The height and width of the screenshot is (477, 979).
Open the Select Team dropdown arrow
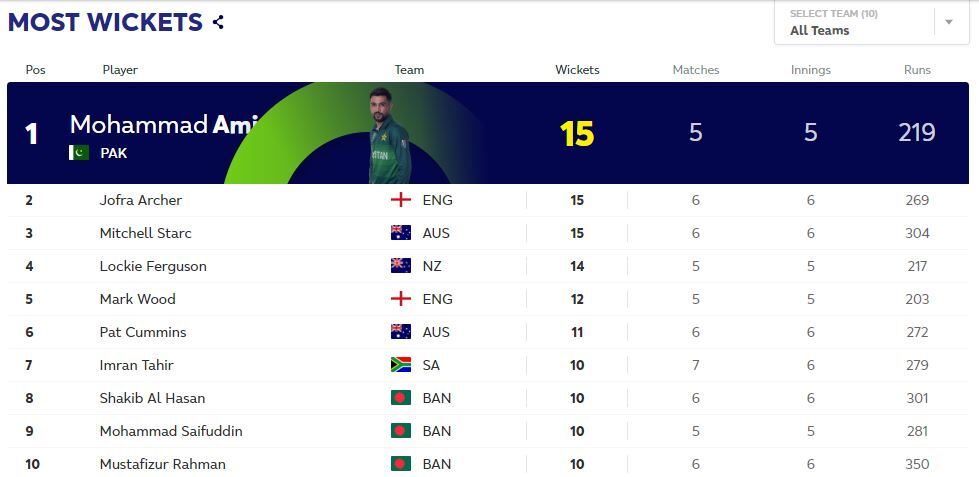point(948,22)
